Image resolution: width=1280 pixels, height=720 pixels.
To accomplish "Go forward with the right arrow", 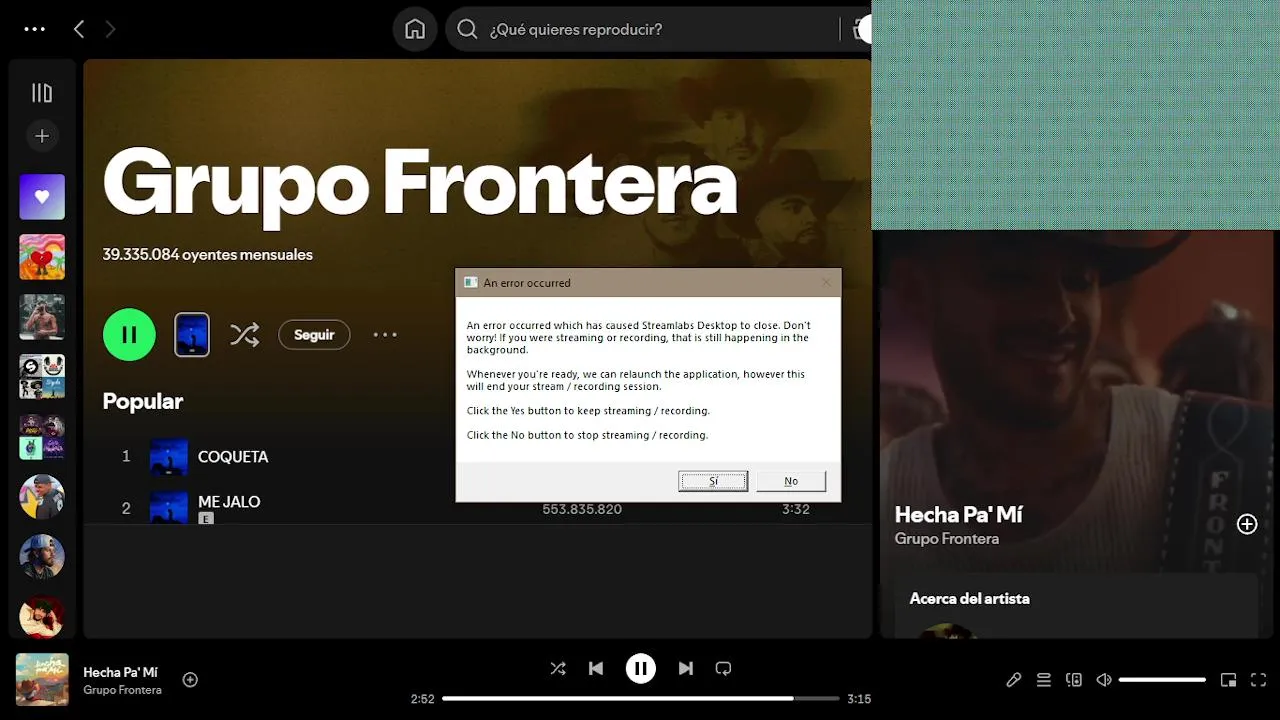I will [x=110, y=29].
